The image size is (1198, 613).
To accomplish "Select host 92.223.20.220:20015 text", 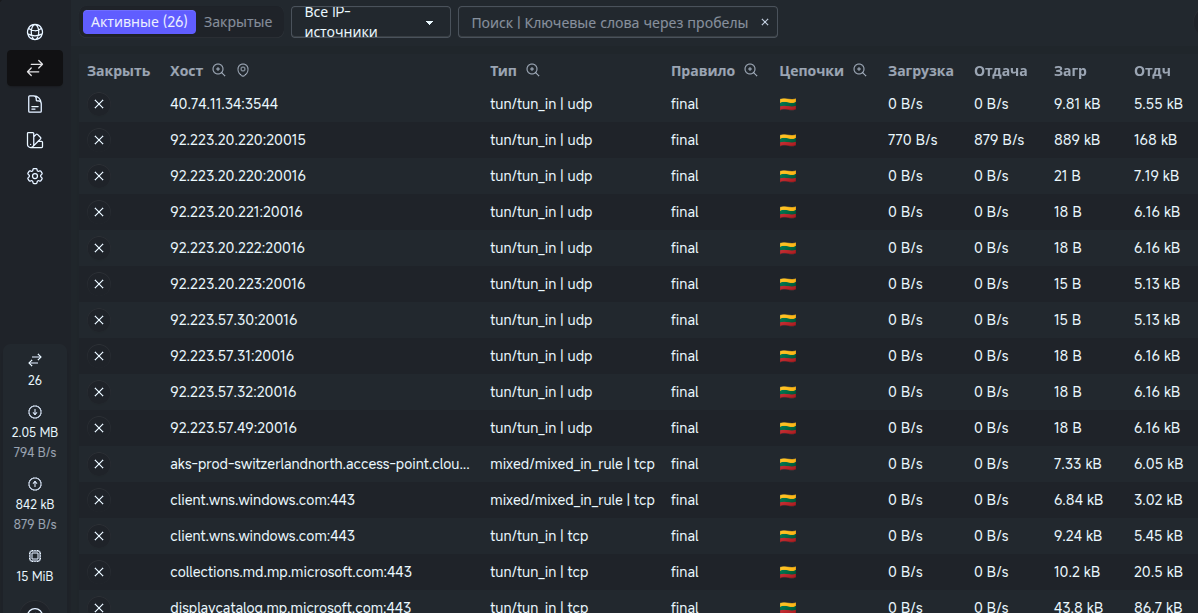I will (x=238, y=140).
